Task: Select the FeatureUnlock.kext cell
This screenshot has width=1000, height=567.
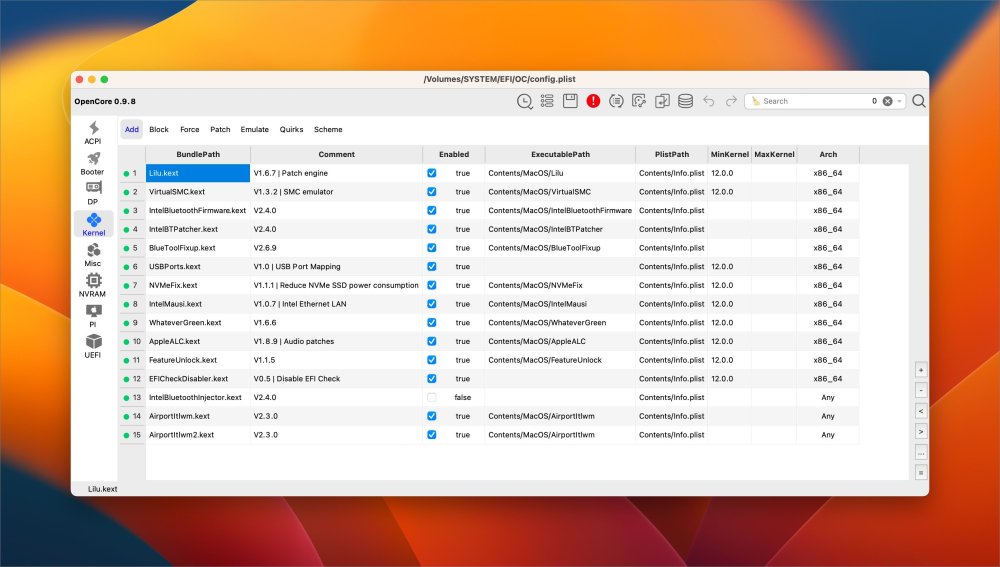Action: [198, 360]
